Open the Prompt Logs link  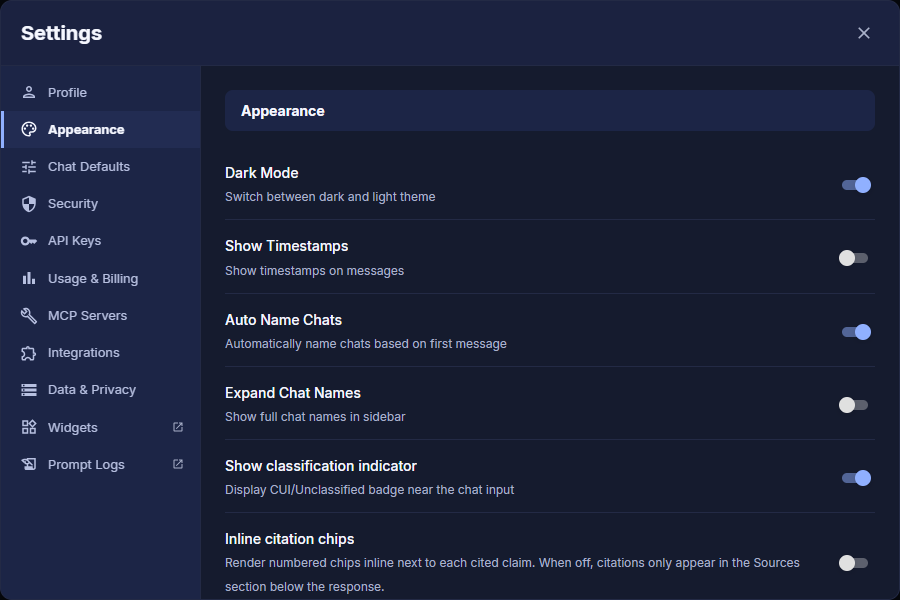[x=101, y=464]
